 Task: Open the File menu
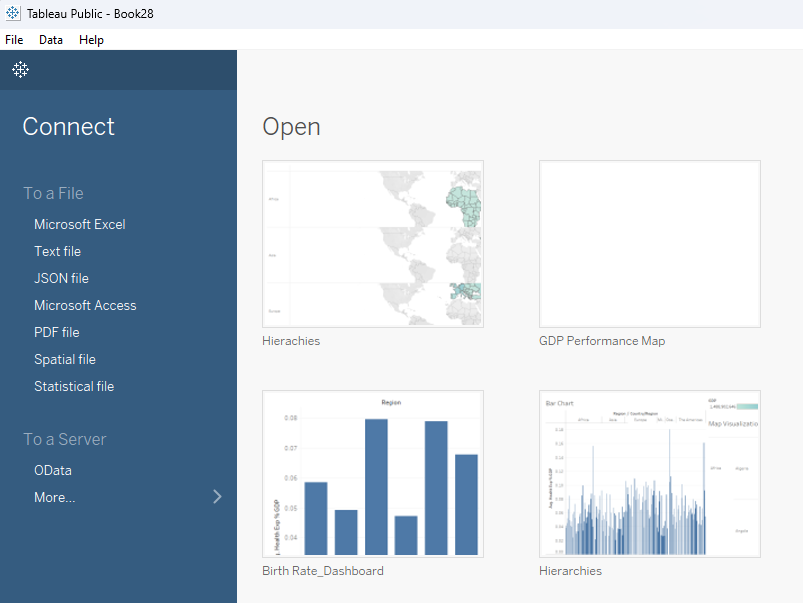pyautogui.click(x=14, y=40)
